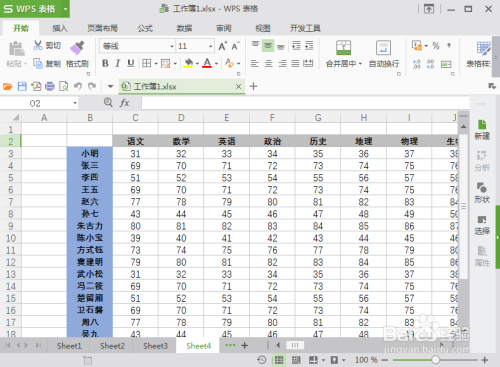Open the Sheet1 worksheet tab
The image size is (500, 367).
[x=69, y=346]
